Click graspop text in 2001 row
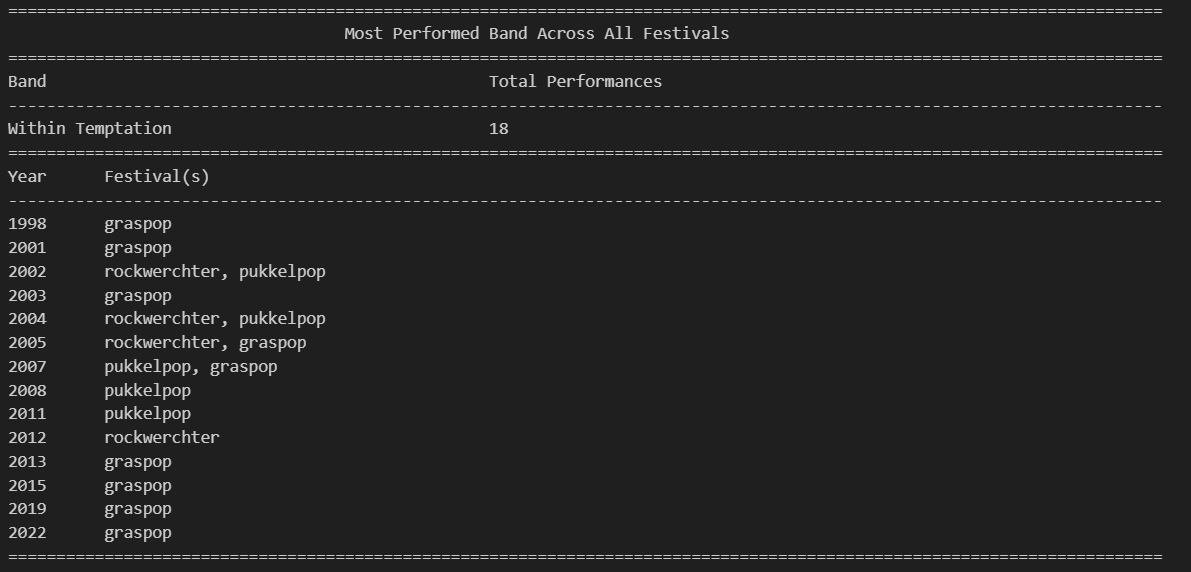1191x572 pixels. click(138, 248)
